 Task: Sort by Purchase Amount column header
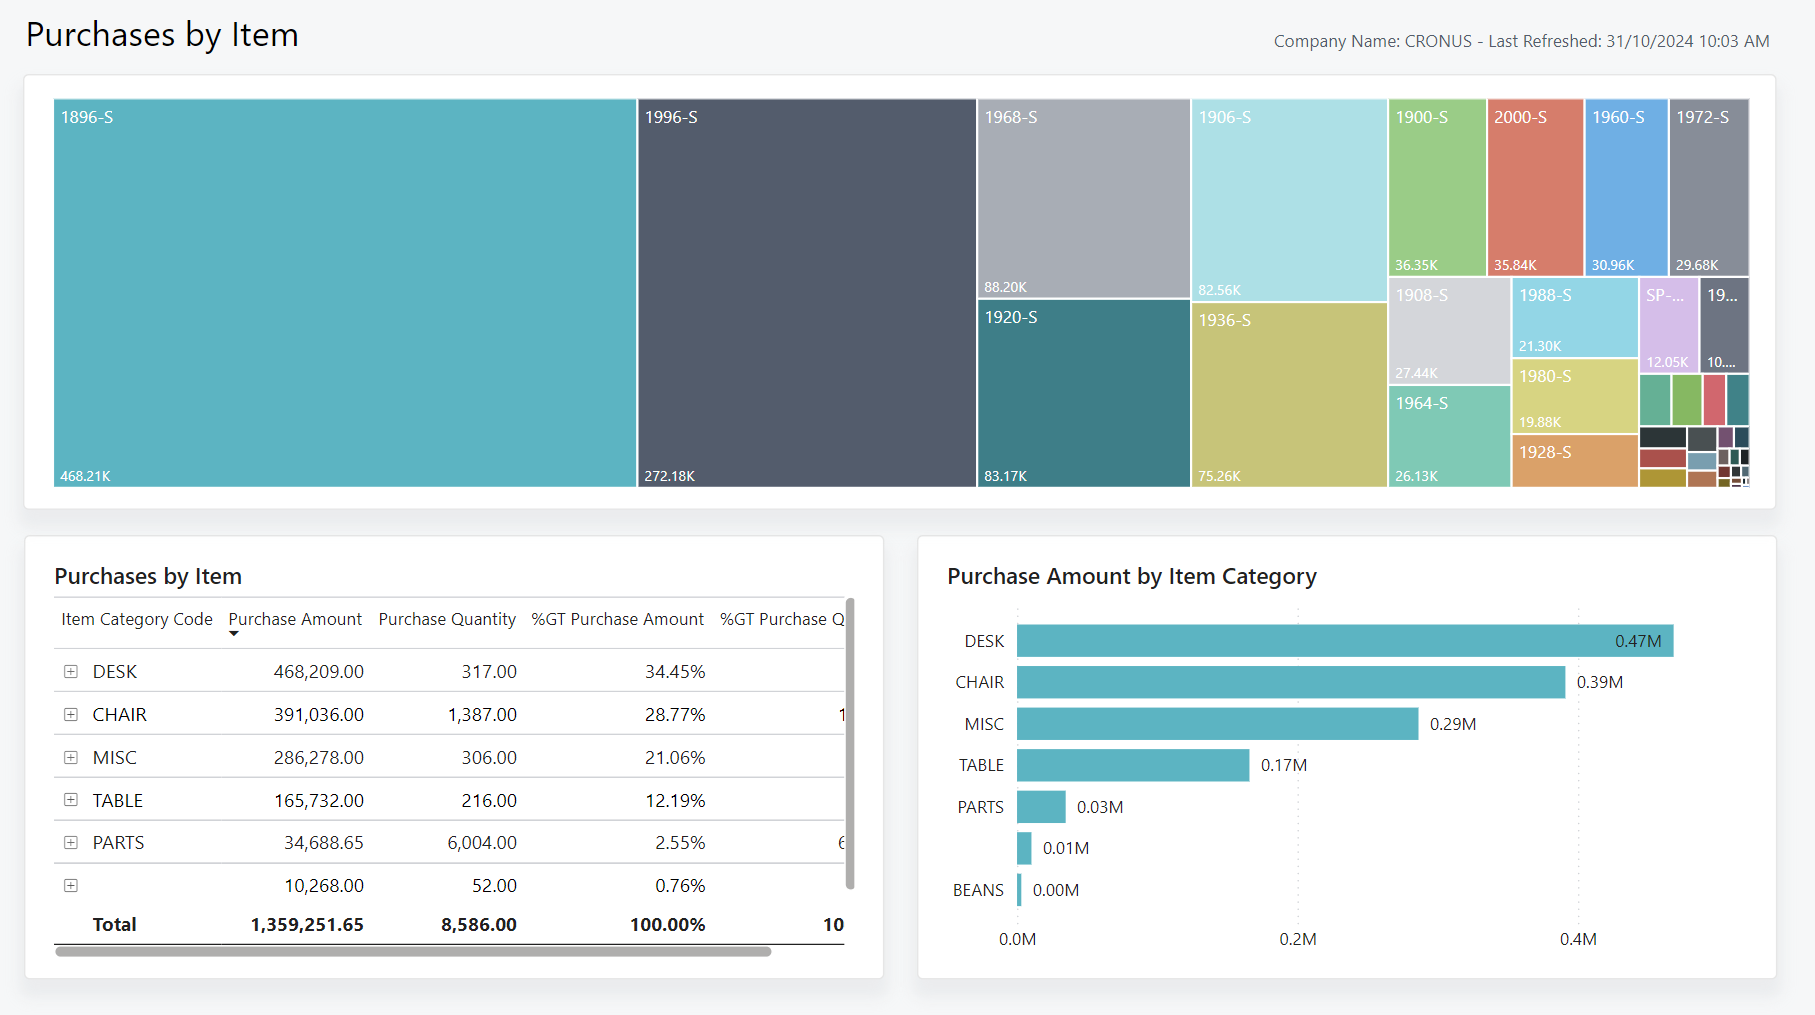pos(295,619)
